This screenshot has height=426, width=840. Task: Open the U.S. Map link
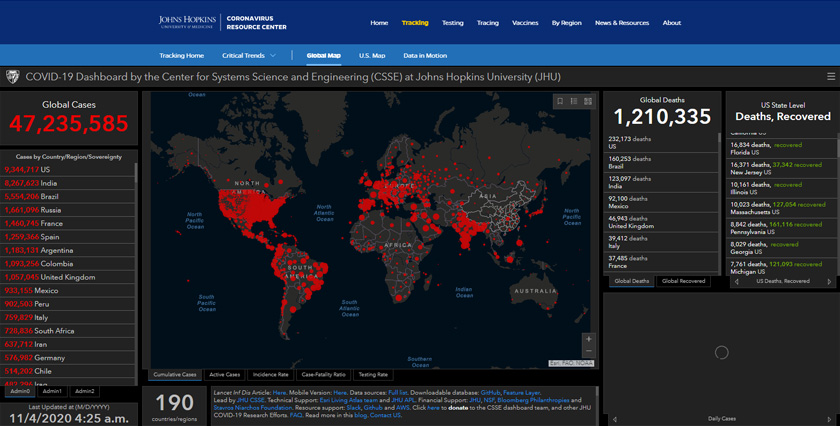click(372, 55)
